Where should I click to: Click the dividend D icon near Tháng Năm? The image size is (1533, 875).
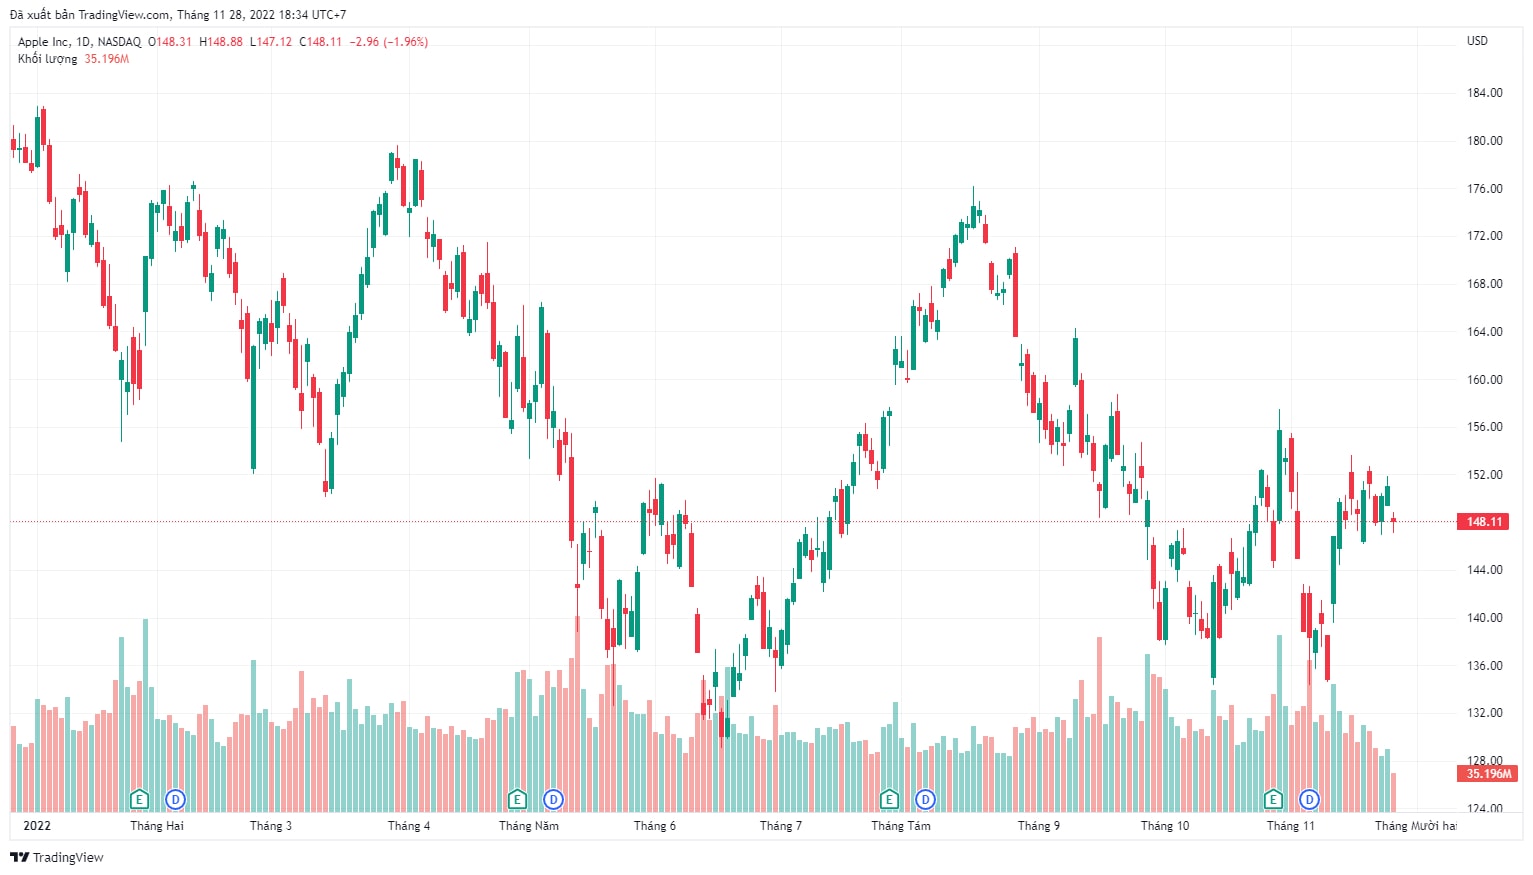pos(553,799)
